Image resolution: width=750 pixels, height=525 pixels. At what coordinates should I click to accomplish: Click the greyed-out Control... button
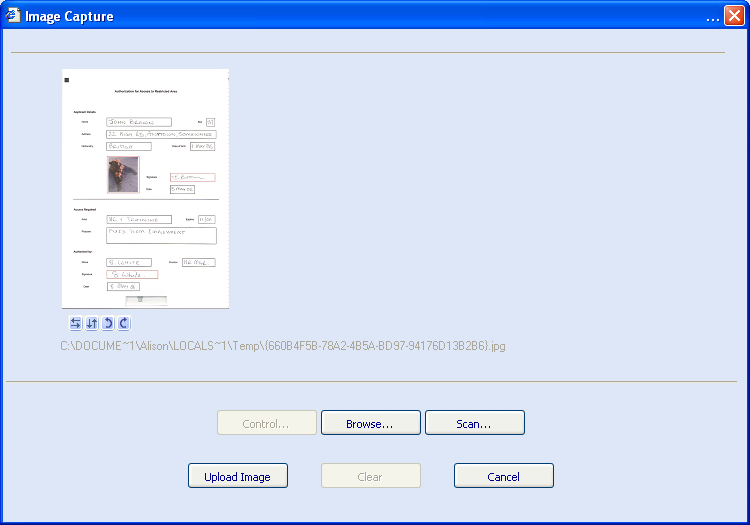click(x=266, y=423)
